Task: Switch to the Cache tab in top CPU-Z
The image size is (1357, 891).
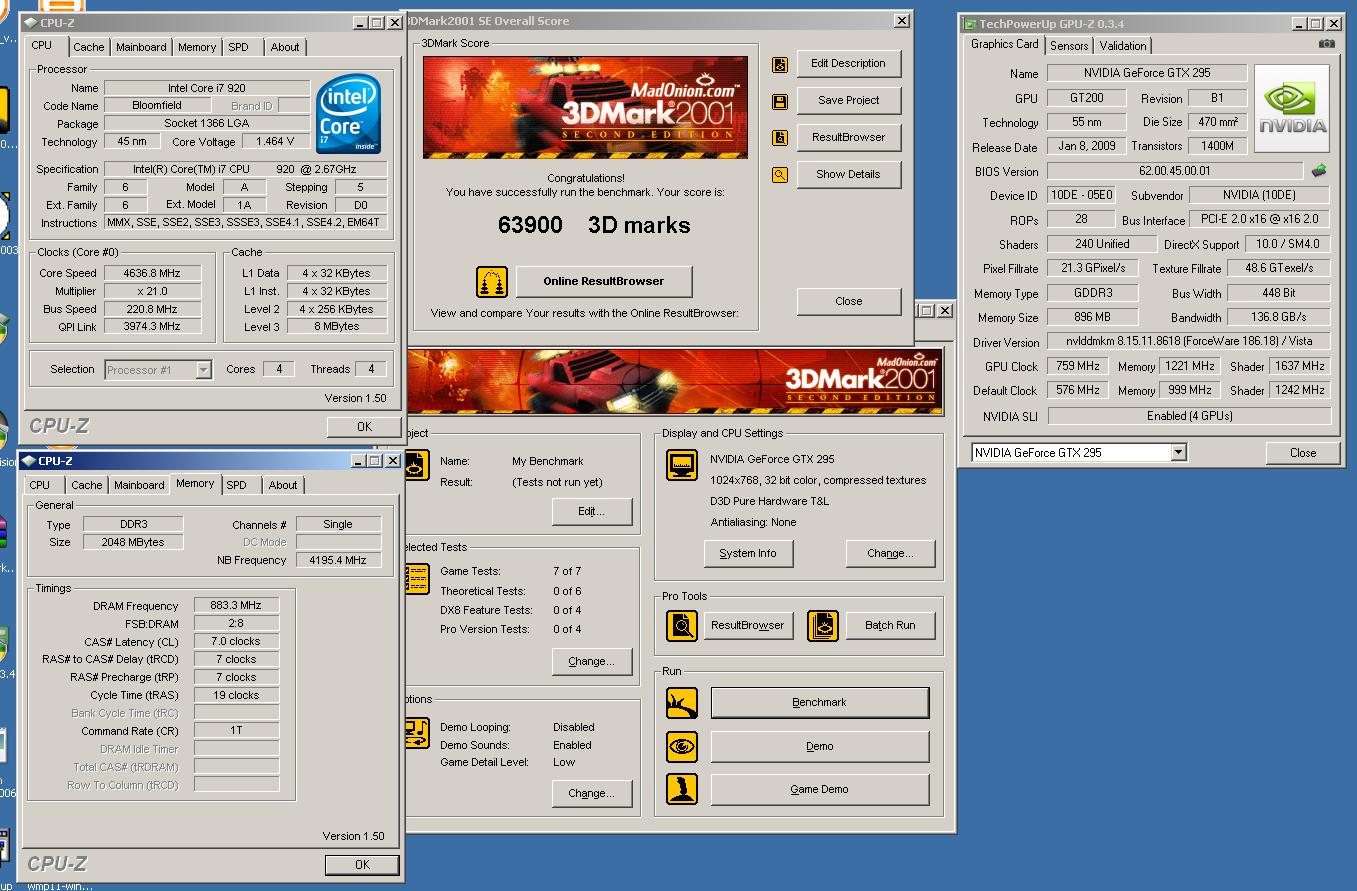Action: 89,47
